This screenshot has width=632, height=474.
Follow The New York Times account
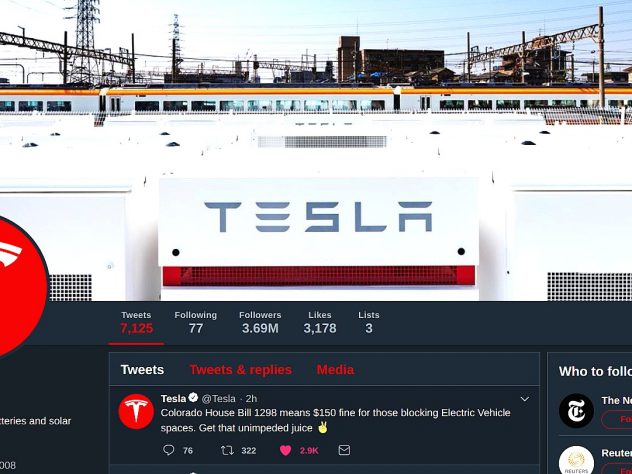(617, 420)
